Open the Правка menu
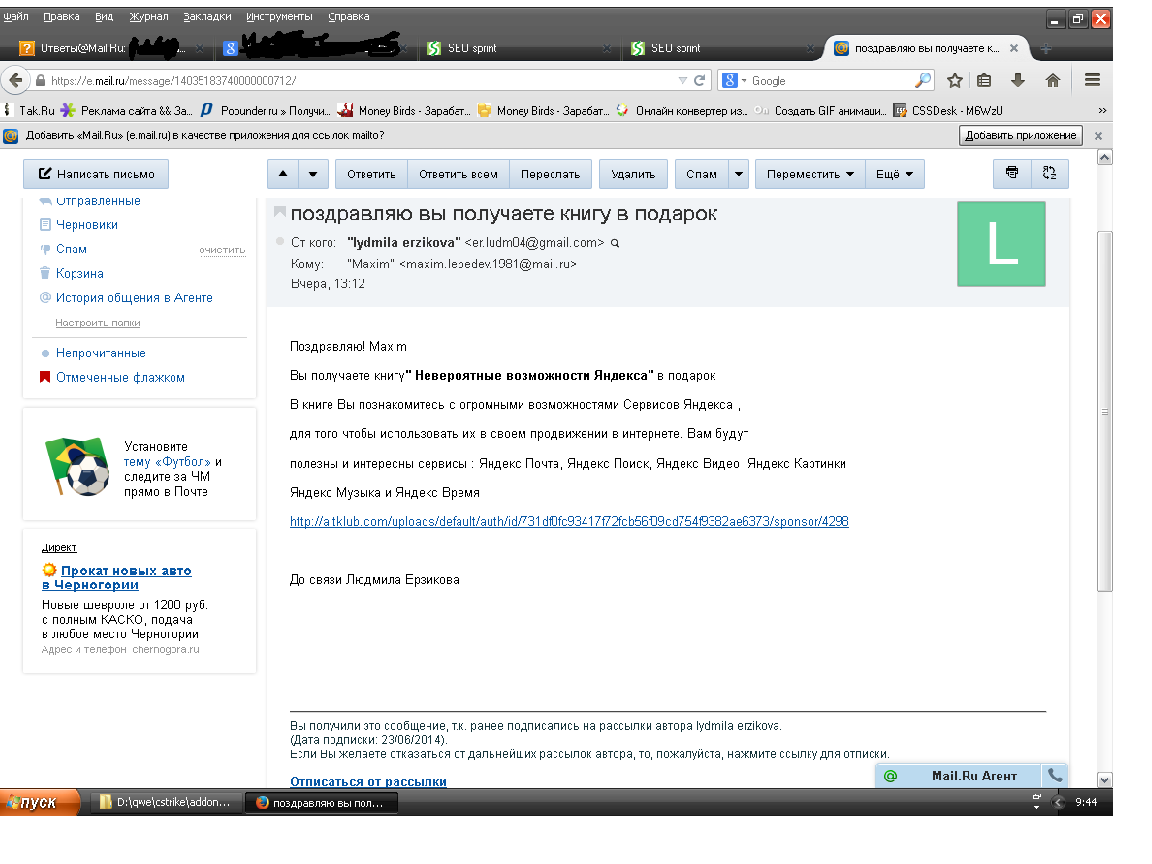Screen dimensions: 1152x864 click(x=61, y=16)
